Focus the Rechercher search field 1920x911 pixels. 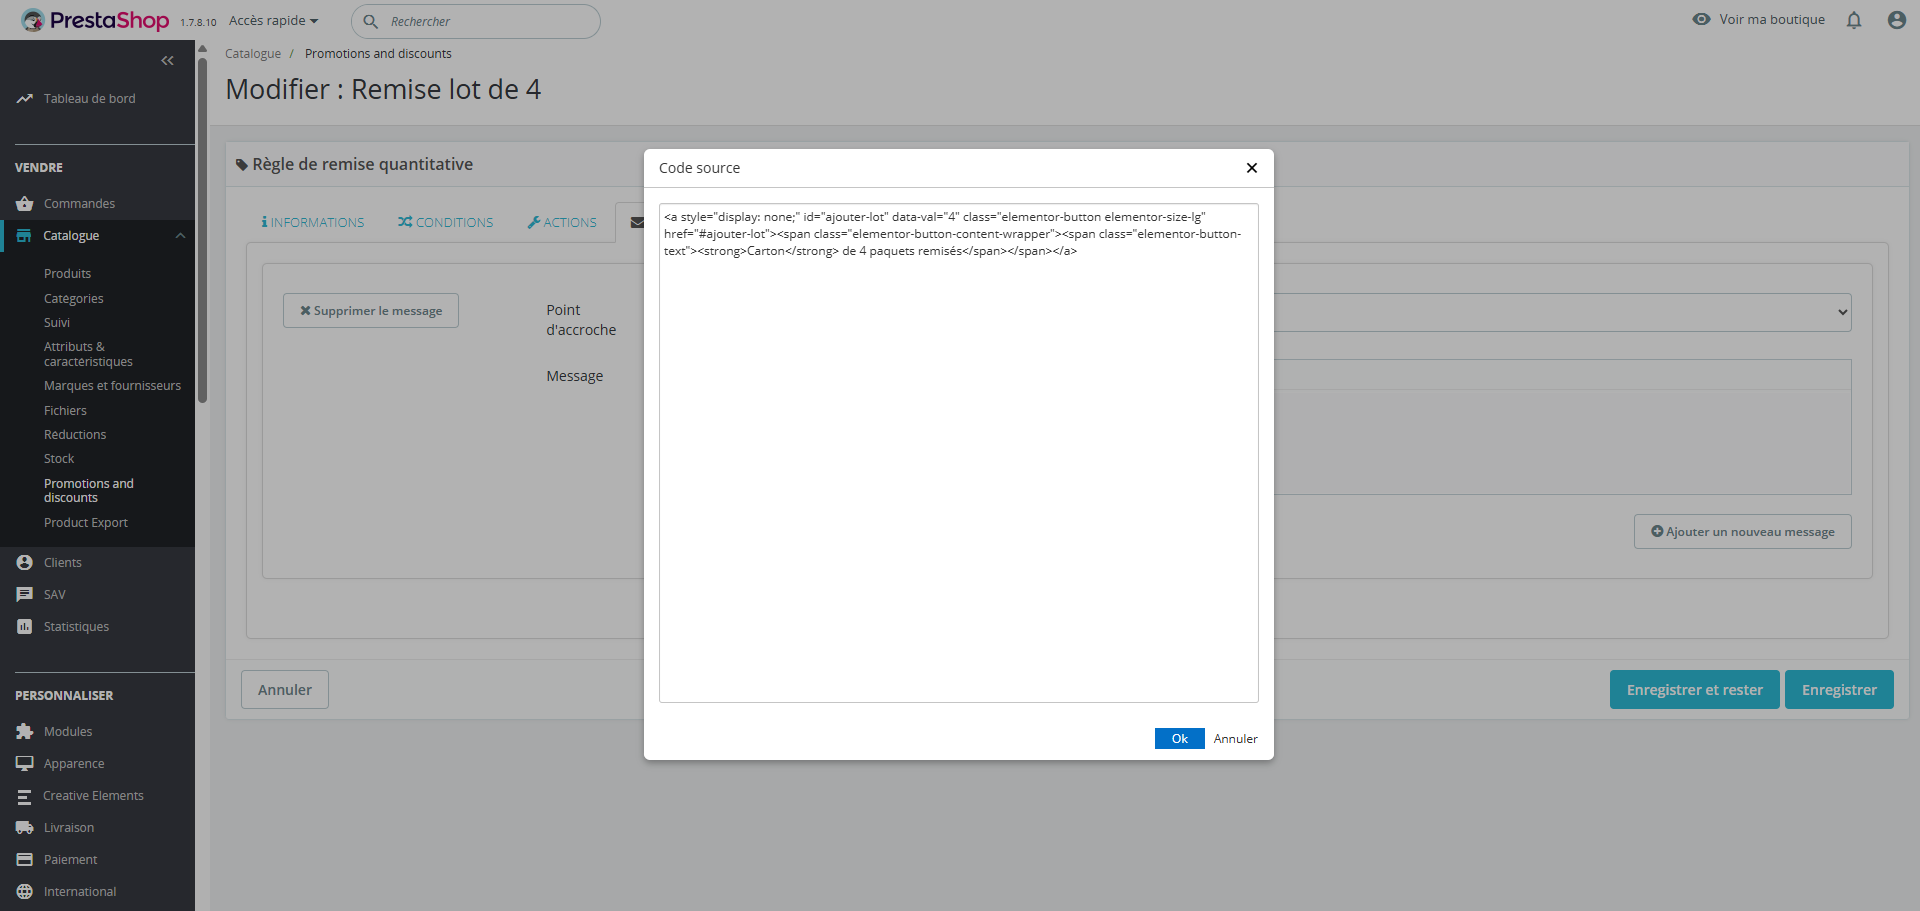tap(476, 21)
